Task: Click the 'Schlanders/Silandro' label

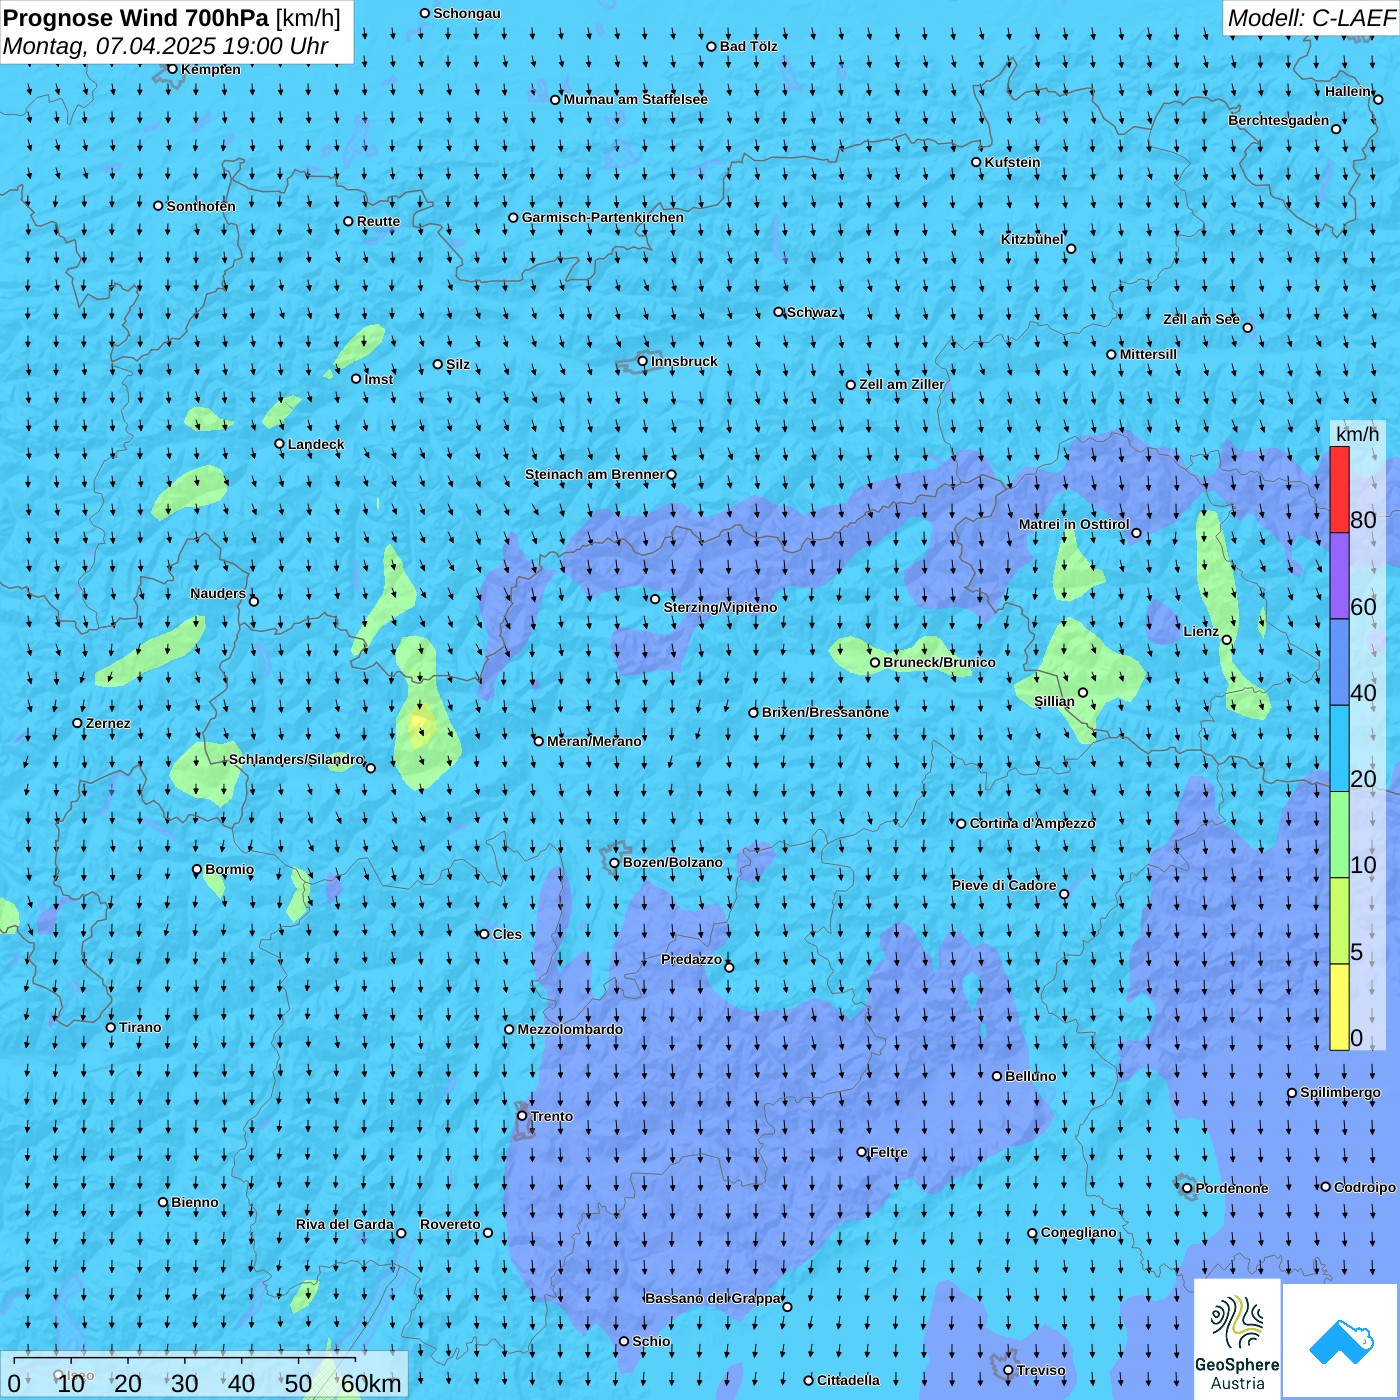Action: 297,759
